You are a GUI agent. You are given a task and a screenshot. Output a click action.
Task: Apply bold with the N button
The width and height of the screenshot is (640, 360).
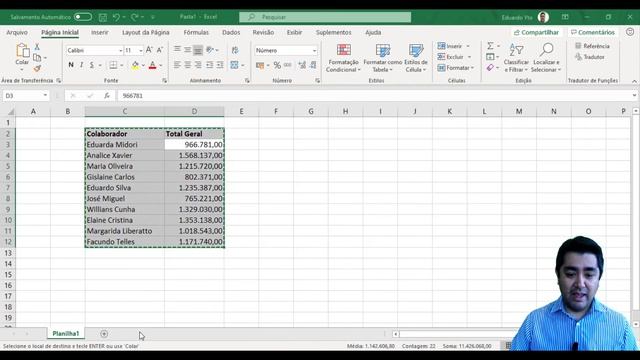[71, 65]
